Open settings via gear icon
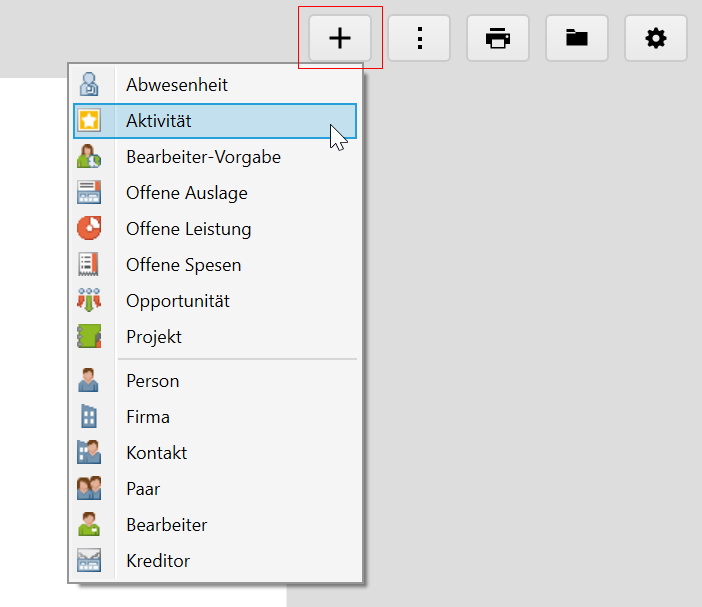 tap(656, 39)
